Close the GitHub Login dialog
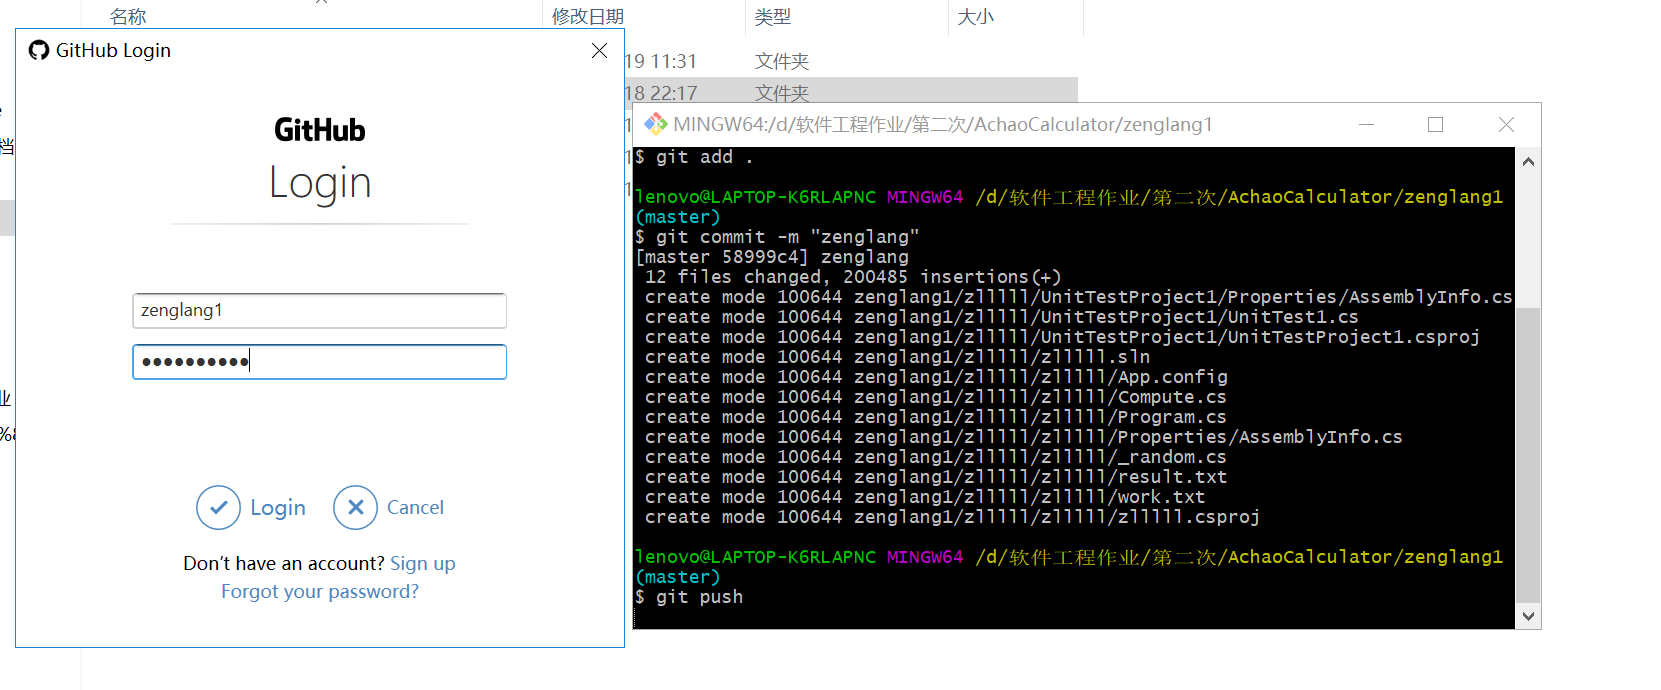Screen dimensions: 1661x690 click(599, 50)
